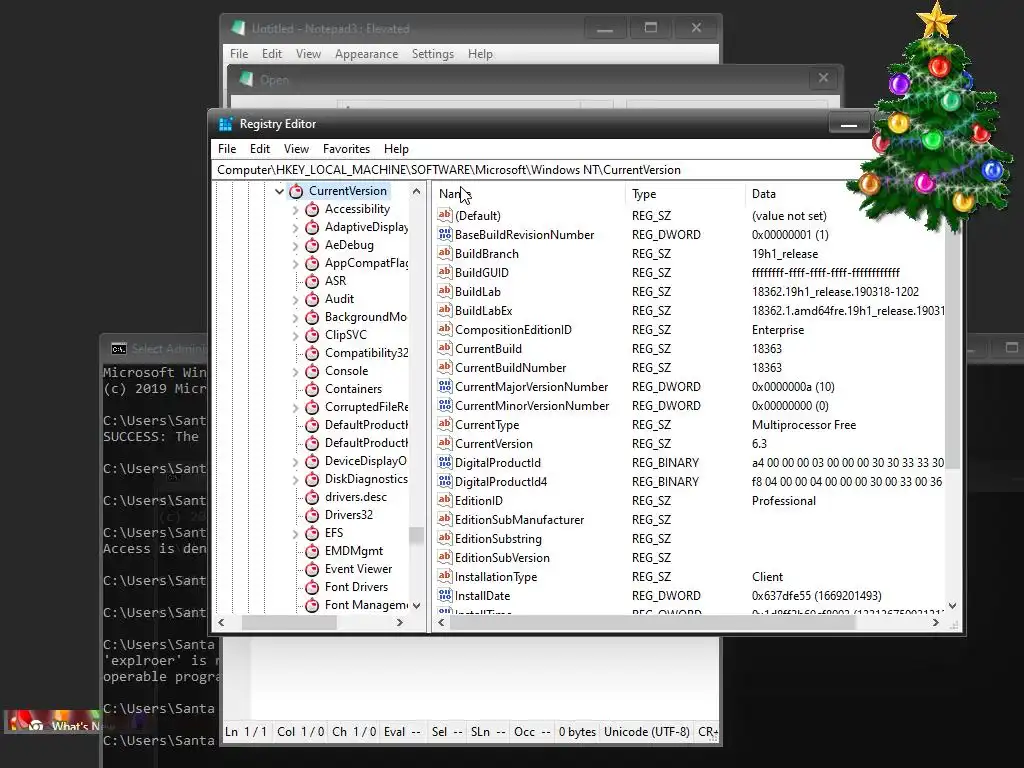Click the values pane horizontal scroll right arrow
This screenshot has width=1024, height=768.
point(935,623)
